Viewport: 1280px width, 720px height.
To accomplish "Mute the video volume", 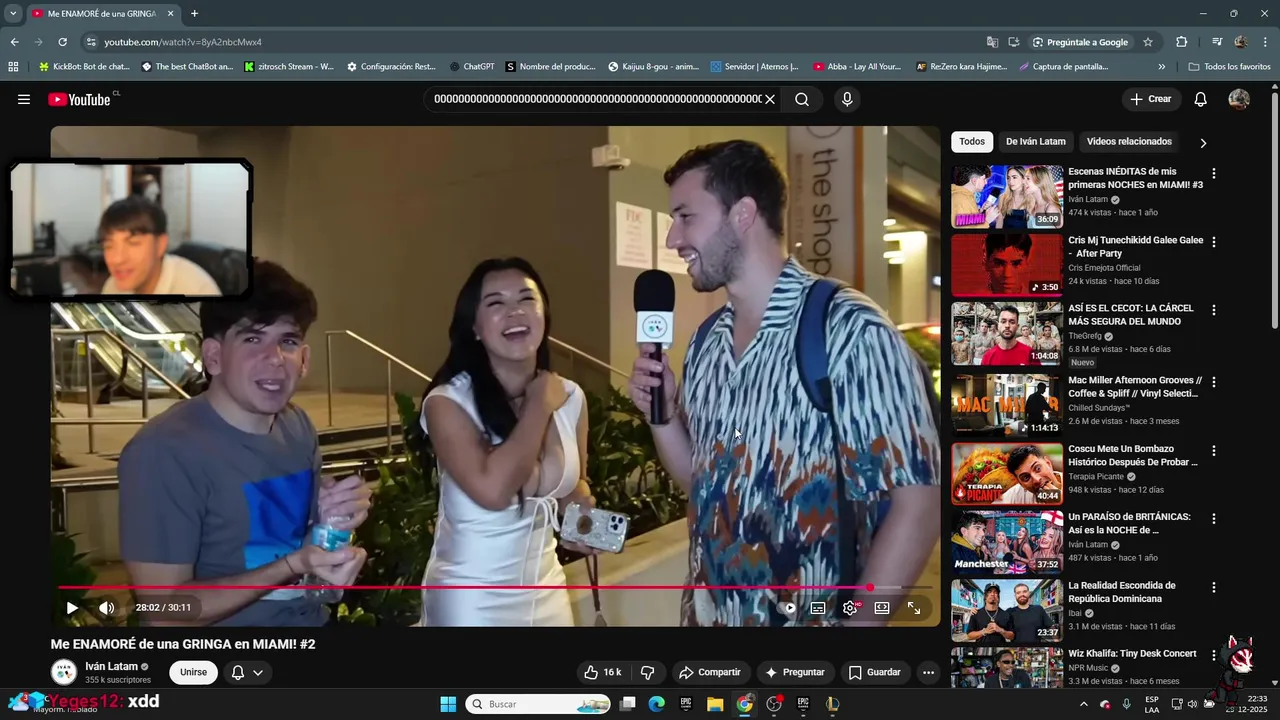I will pos(107,608).
